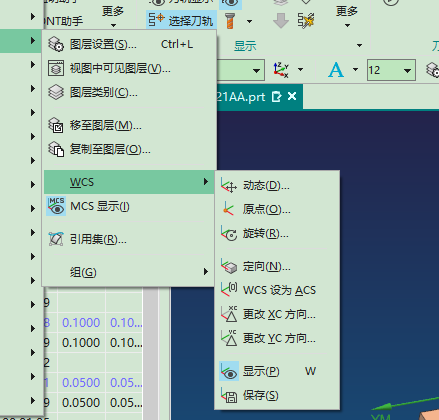Click the WCS axes toolbar icon
Screen dimensions: 439x420
point(281,70)
